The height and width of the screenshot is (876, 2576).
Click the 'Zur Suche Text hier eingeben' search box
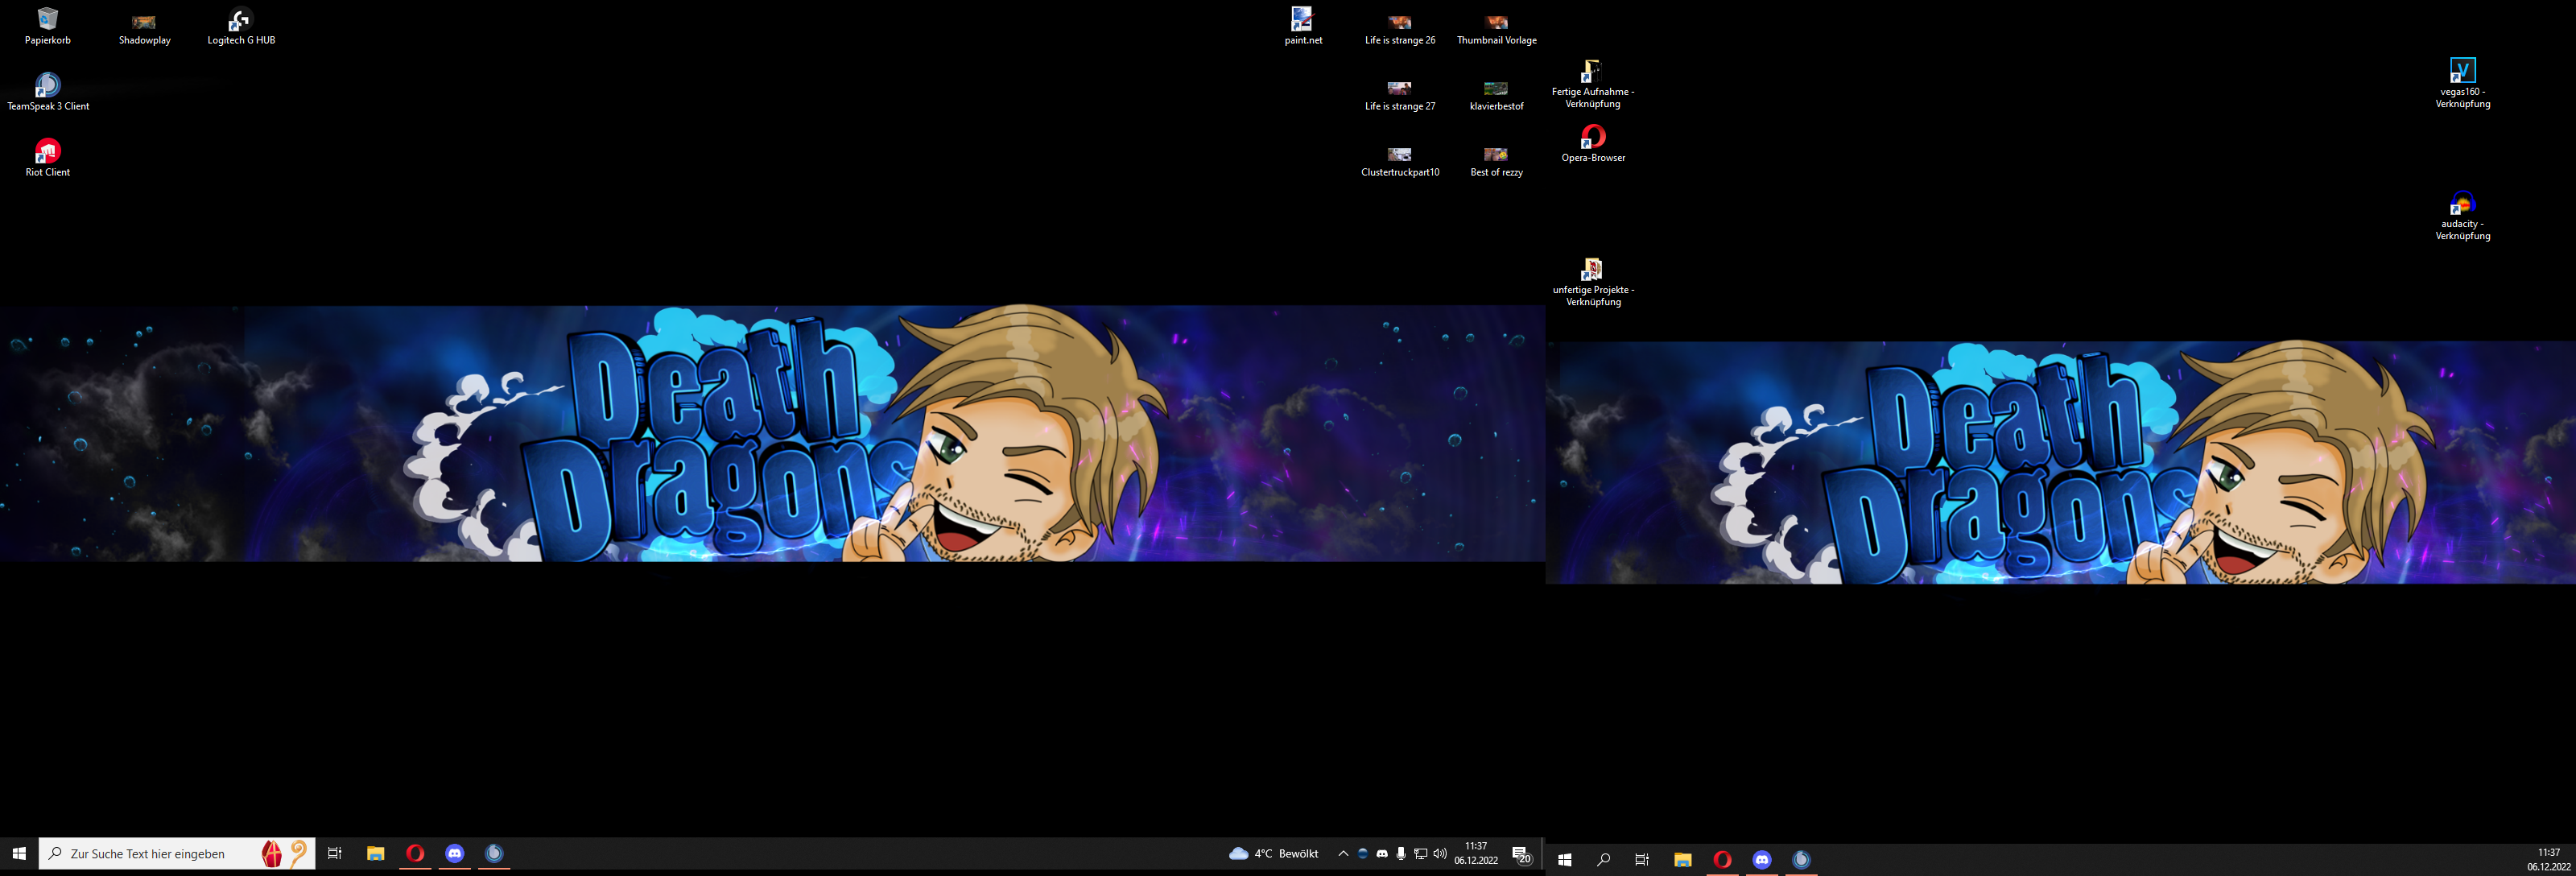pos(177,853)
